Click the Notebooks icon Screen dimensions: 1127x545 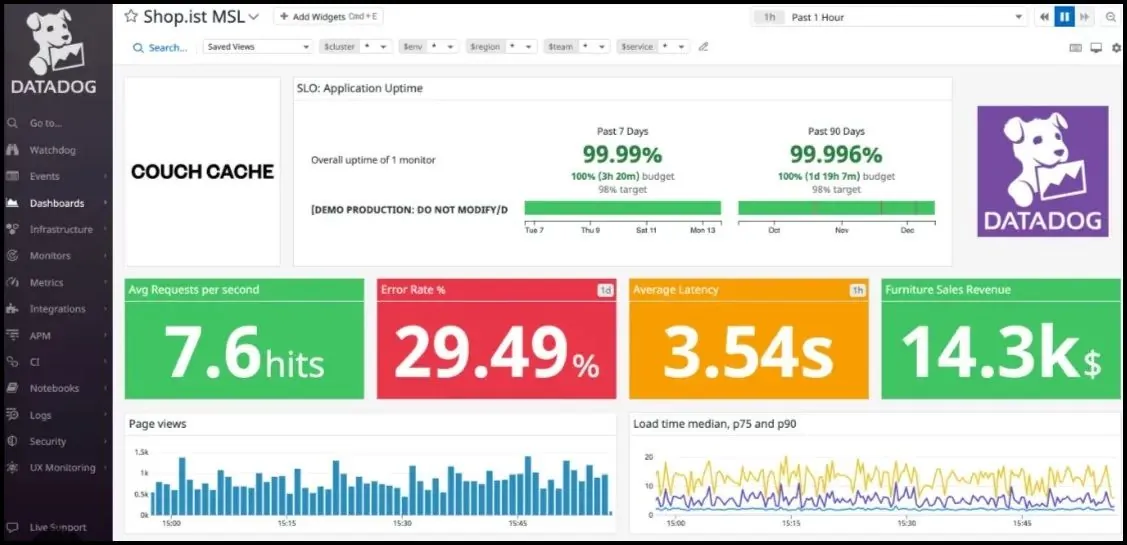click(12, 388)
